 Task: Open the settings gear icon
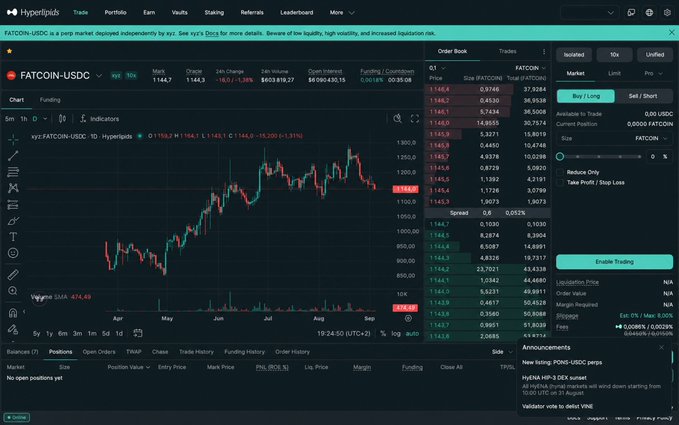click(667, 13)
